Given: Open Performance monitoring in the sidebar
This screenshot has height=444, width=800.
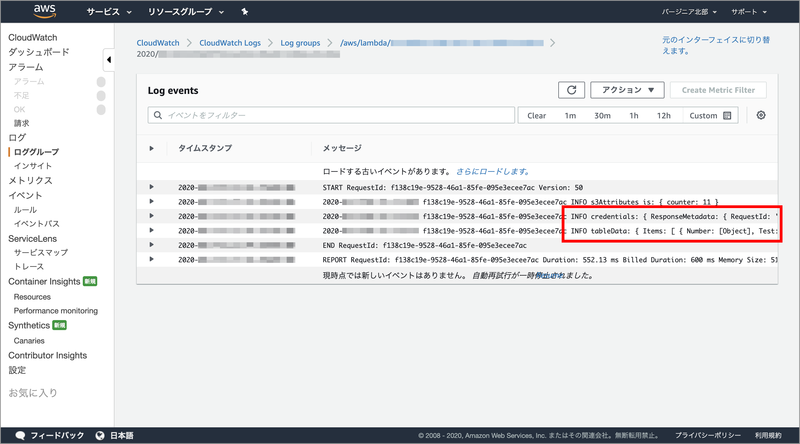Looking at the screenshot, I should click(56, 310).
